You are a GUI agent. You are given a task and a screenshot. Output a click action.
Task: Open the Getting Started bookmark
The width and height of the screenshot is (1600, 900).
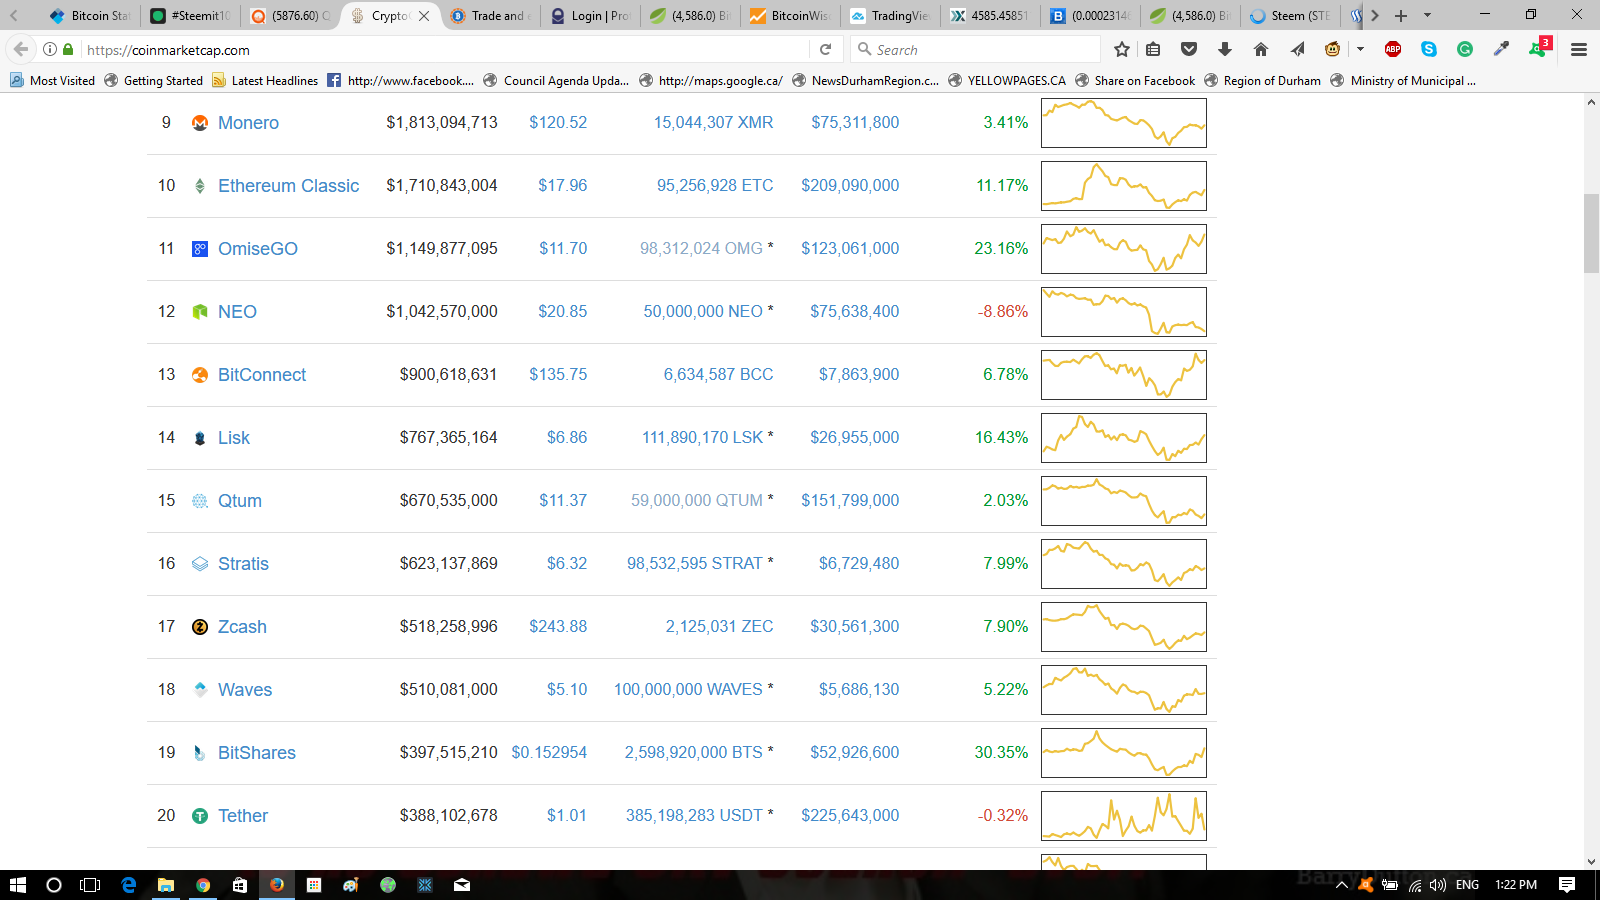coord(153,81)
